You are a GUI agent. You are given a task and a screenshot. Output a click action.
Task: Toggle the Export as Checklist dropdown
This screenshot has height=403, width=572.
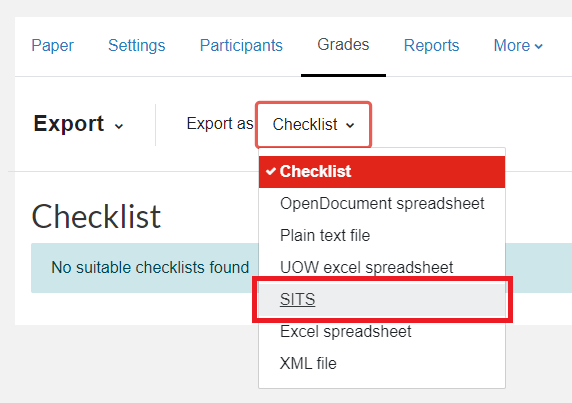click(314, 125)
